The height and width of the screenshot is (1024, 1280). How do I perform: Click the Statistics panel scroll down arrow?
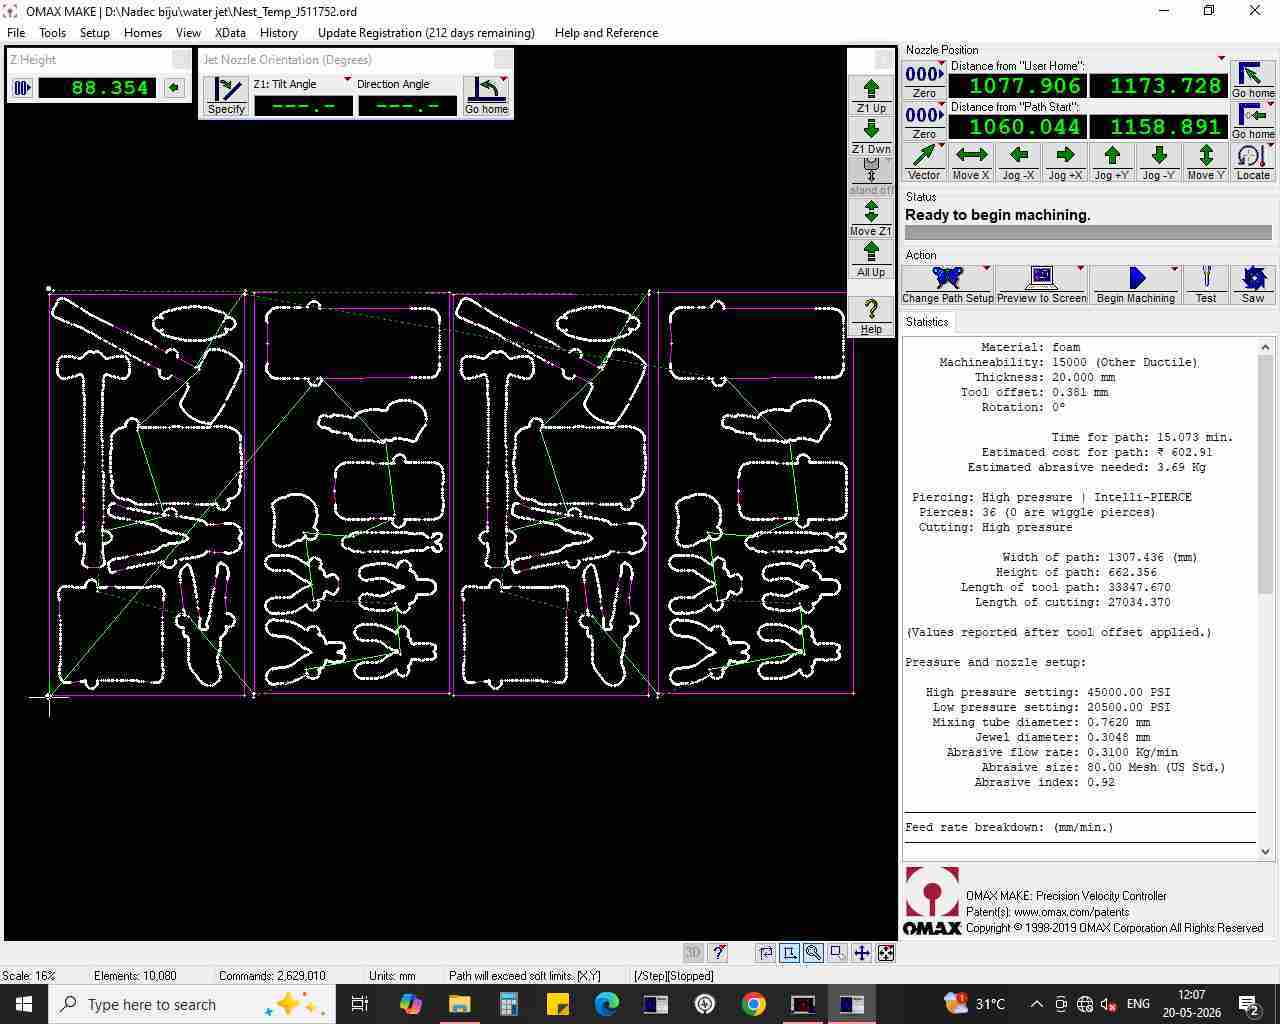(1266, 851)
